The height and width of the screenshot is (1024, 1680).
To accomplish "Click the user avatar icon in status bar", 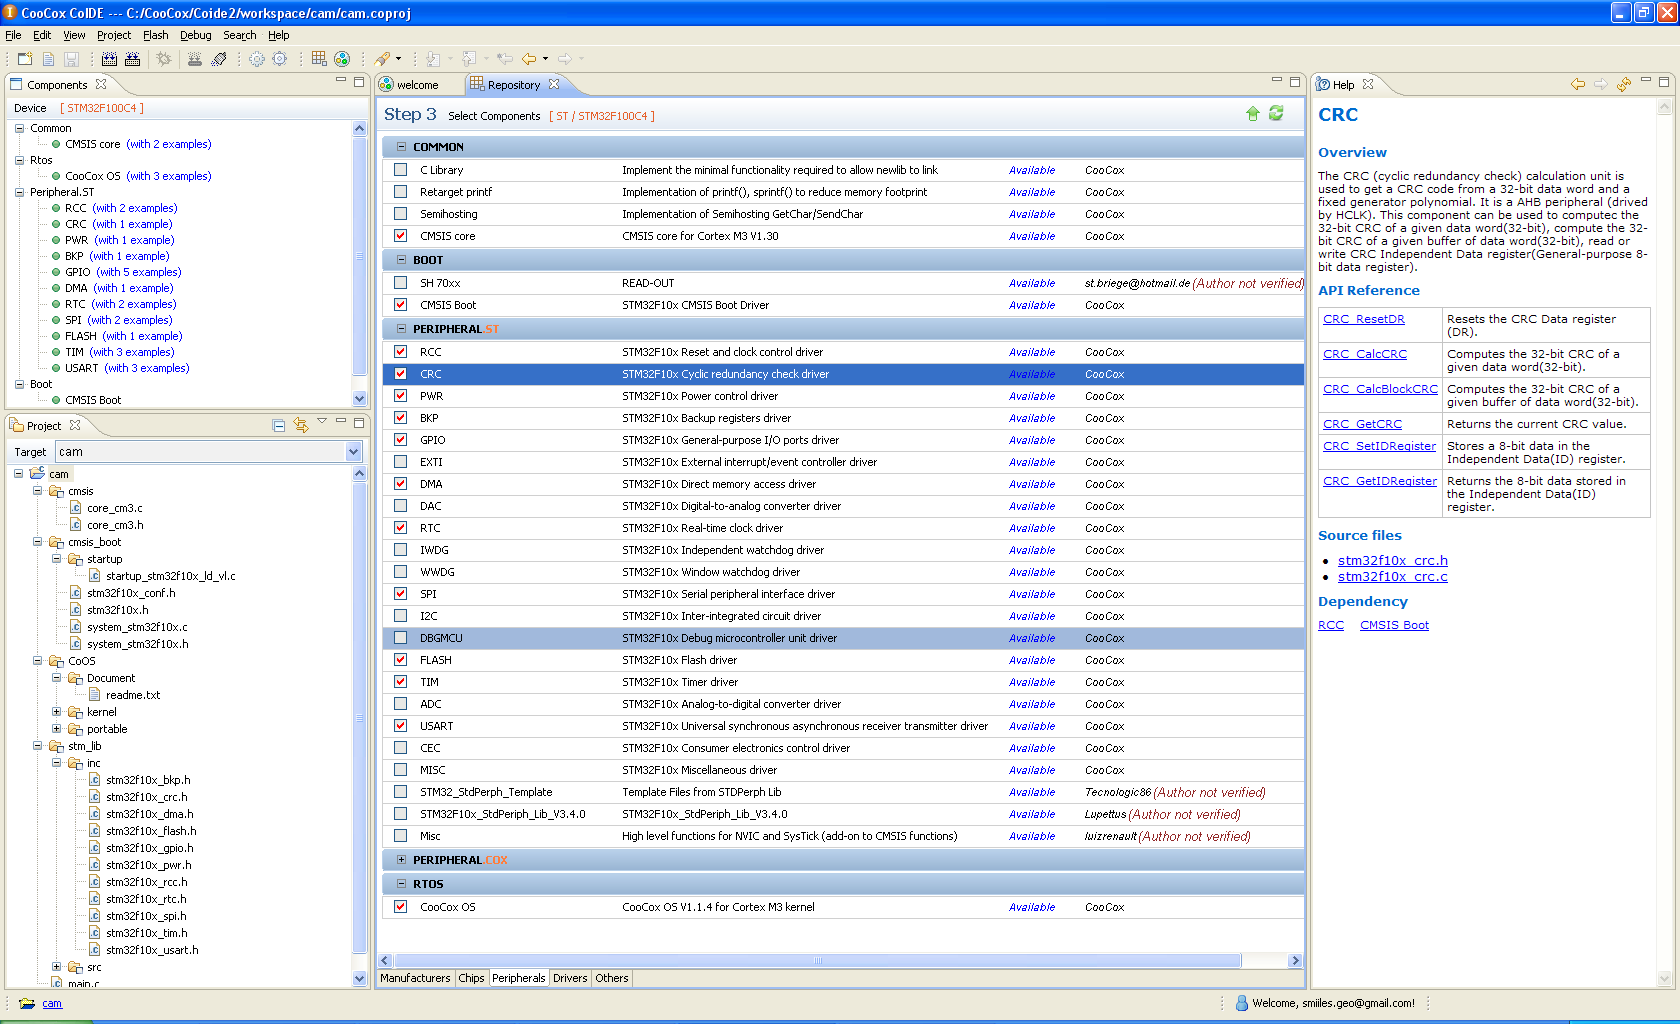I will [x=1242, y=1003].
